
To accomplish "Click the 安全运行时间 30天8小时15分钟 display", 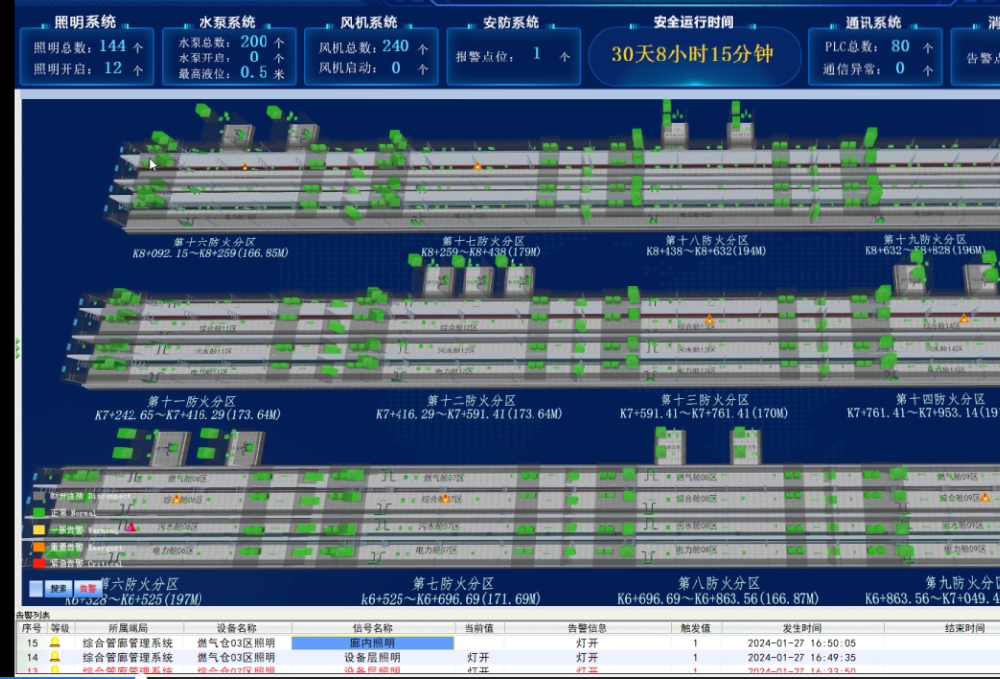I will point(693,54).
